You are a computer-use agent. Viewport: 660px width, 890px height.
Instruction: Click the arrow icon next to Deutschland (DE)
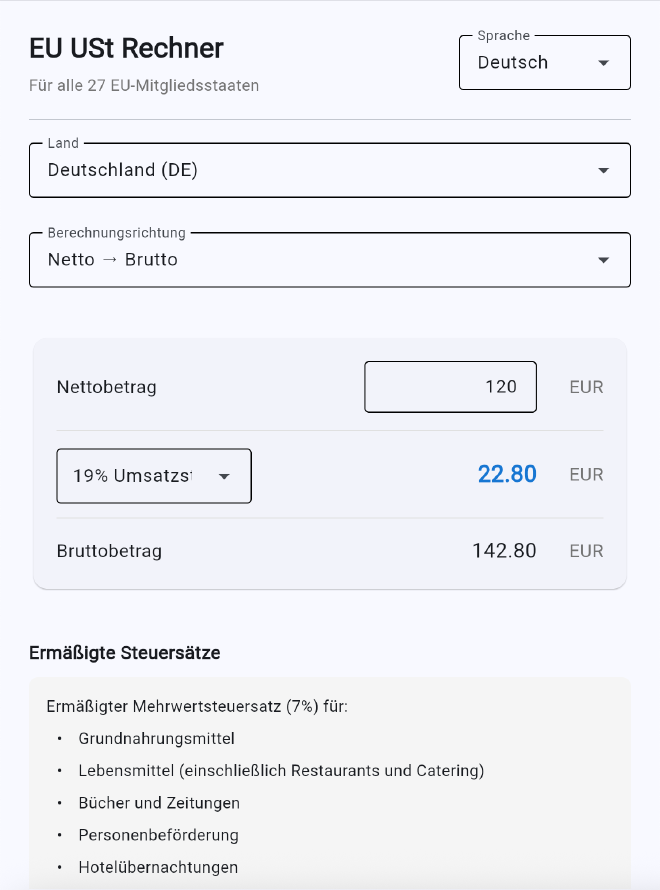click(x=603, y=171)
